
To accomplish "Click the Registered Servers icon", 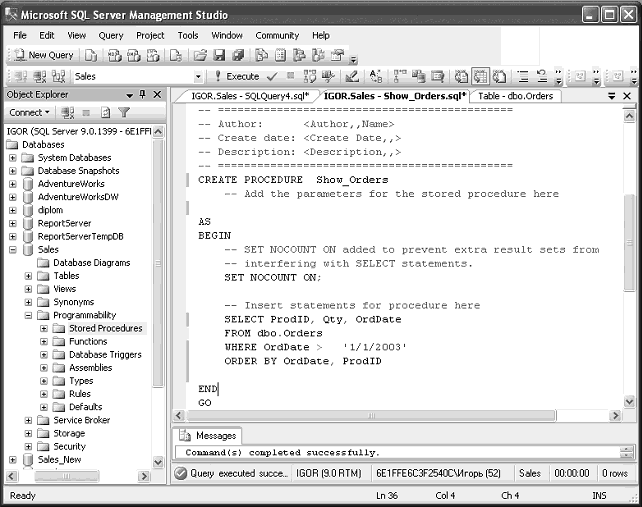I will [262, 55].
